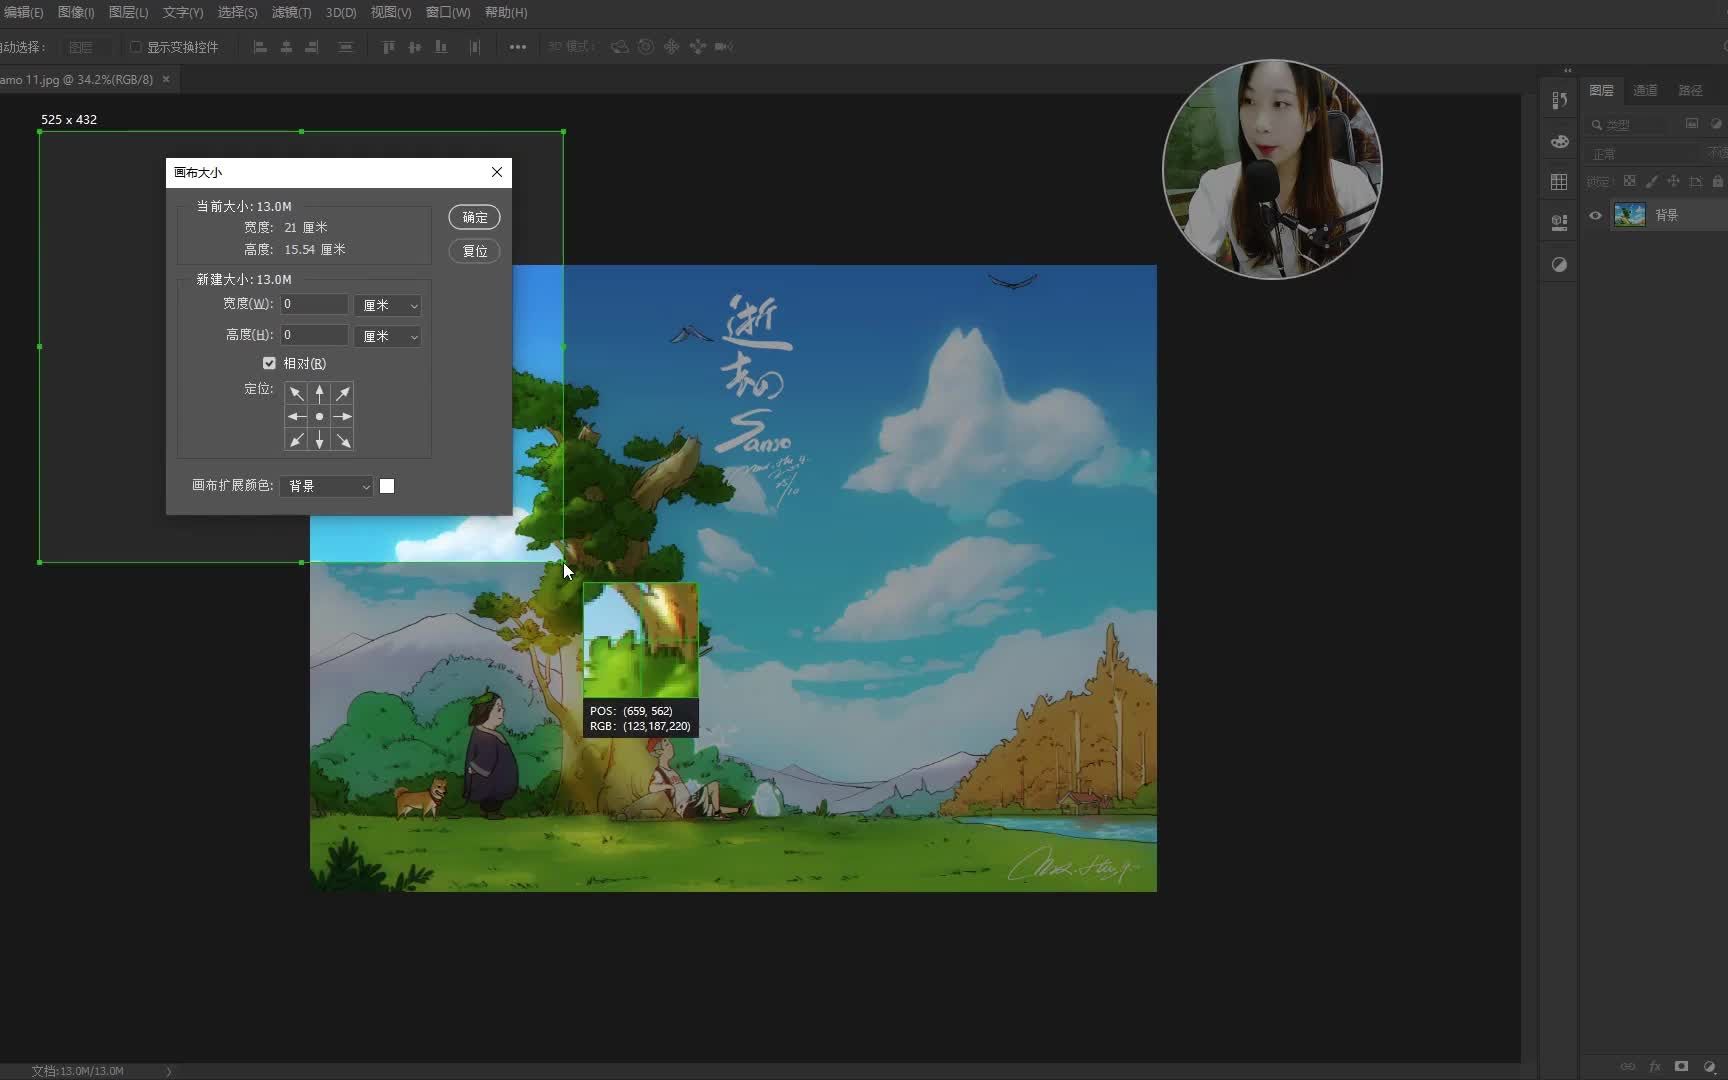The width and height of the screenshot is (1728, 1080).
Task: Click new adjustment layer icon at bottom
Action: click(1709, 1067)
